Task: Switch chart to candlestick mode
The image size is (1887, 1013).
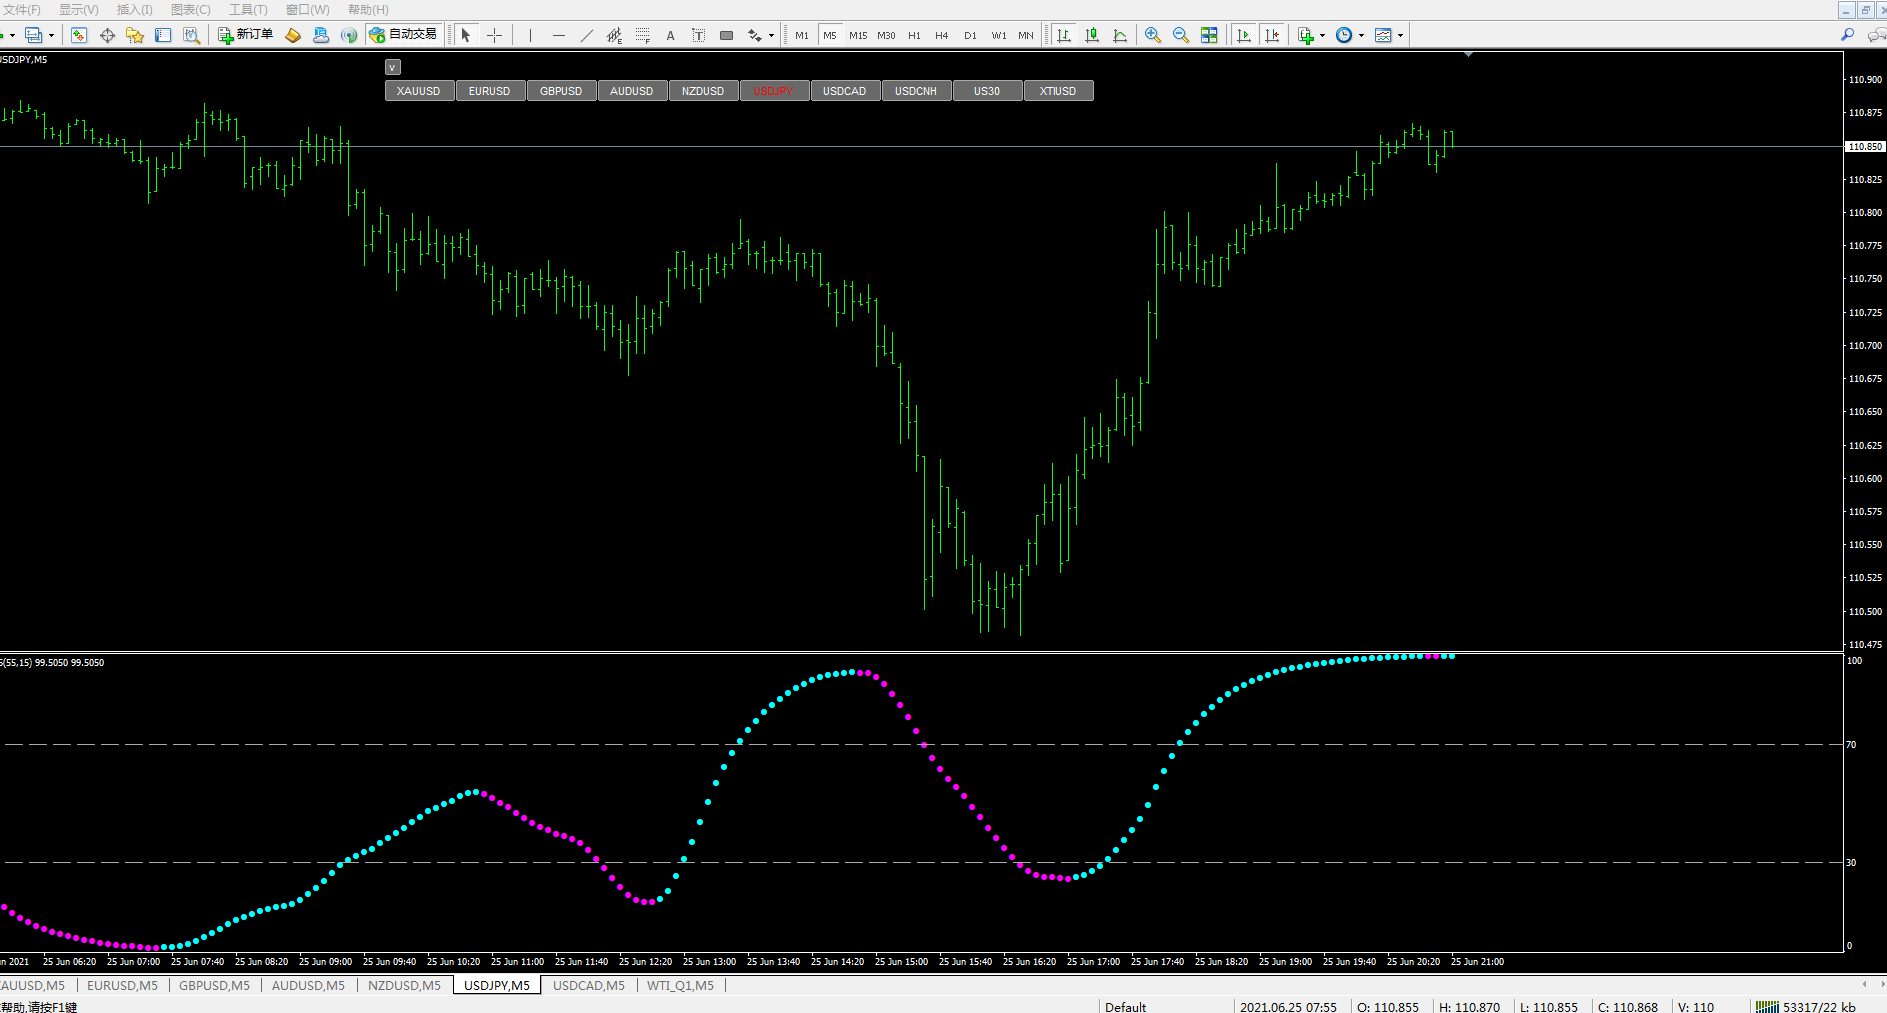Action: pos(1092,35)
